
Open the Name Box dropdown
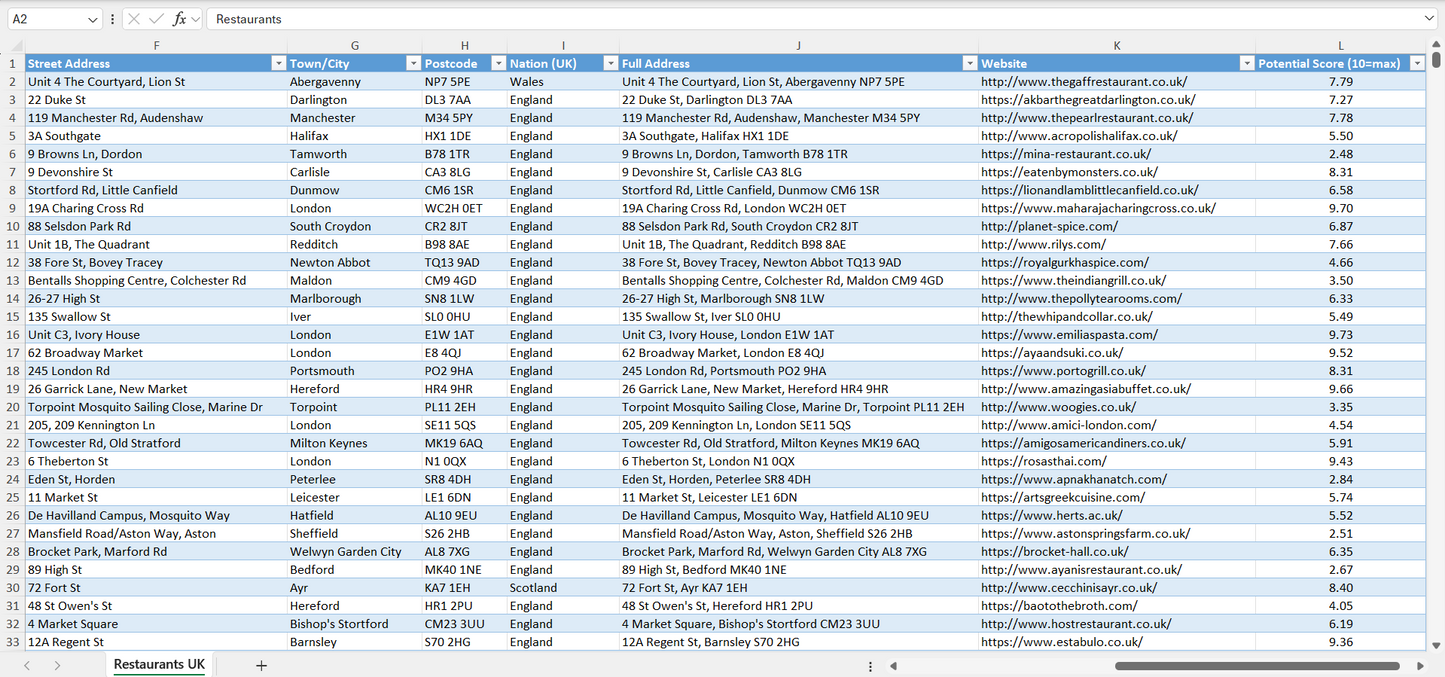pos(93,19)
